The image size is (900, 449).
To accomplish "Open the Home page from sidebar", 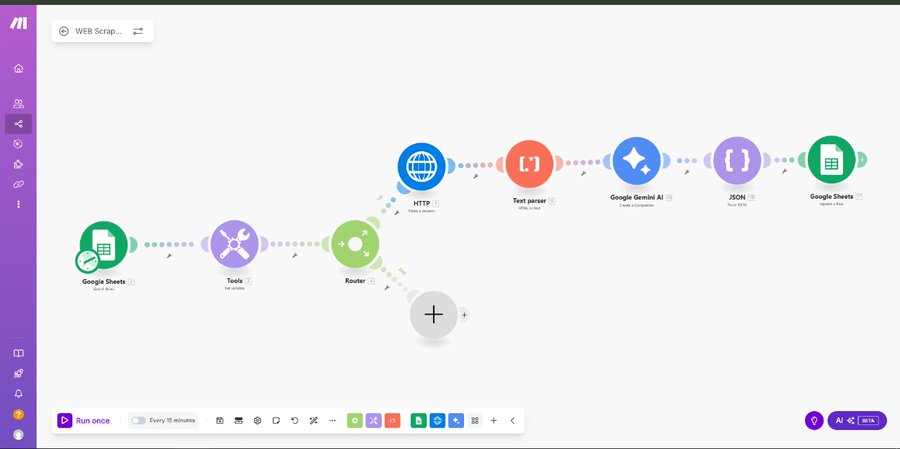I will point(18,68).
